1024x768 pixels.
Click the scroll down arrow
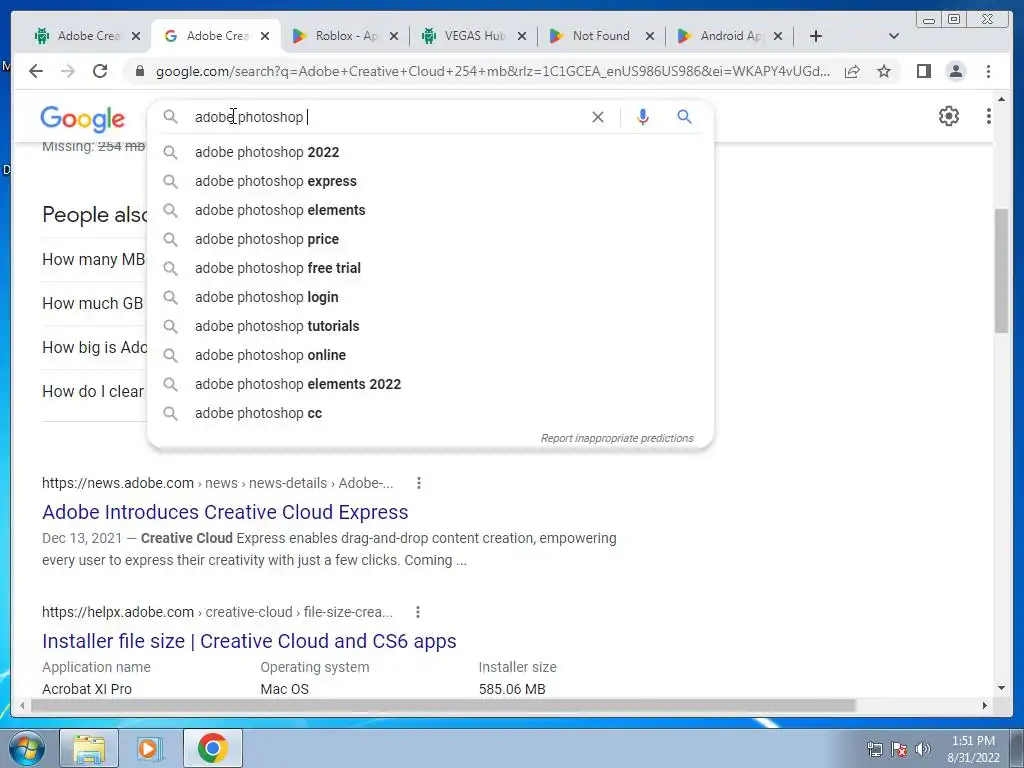(1001, 688)
